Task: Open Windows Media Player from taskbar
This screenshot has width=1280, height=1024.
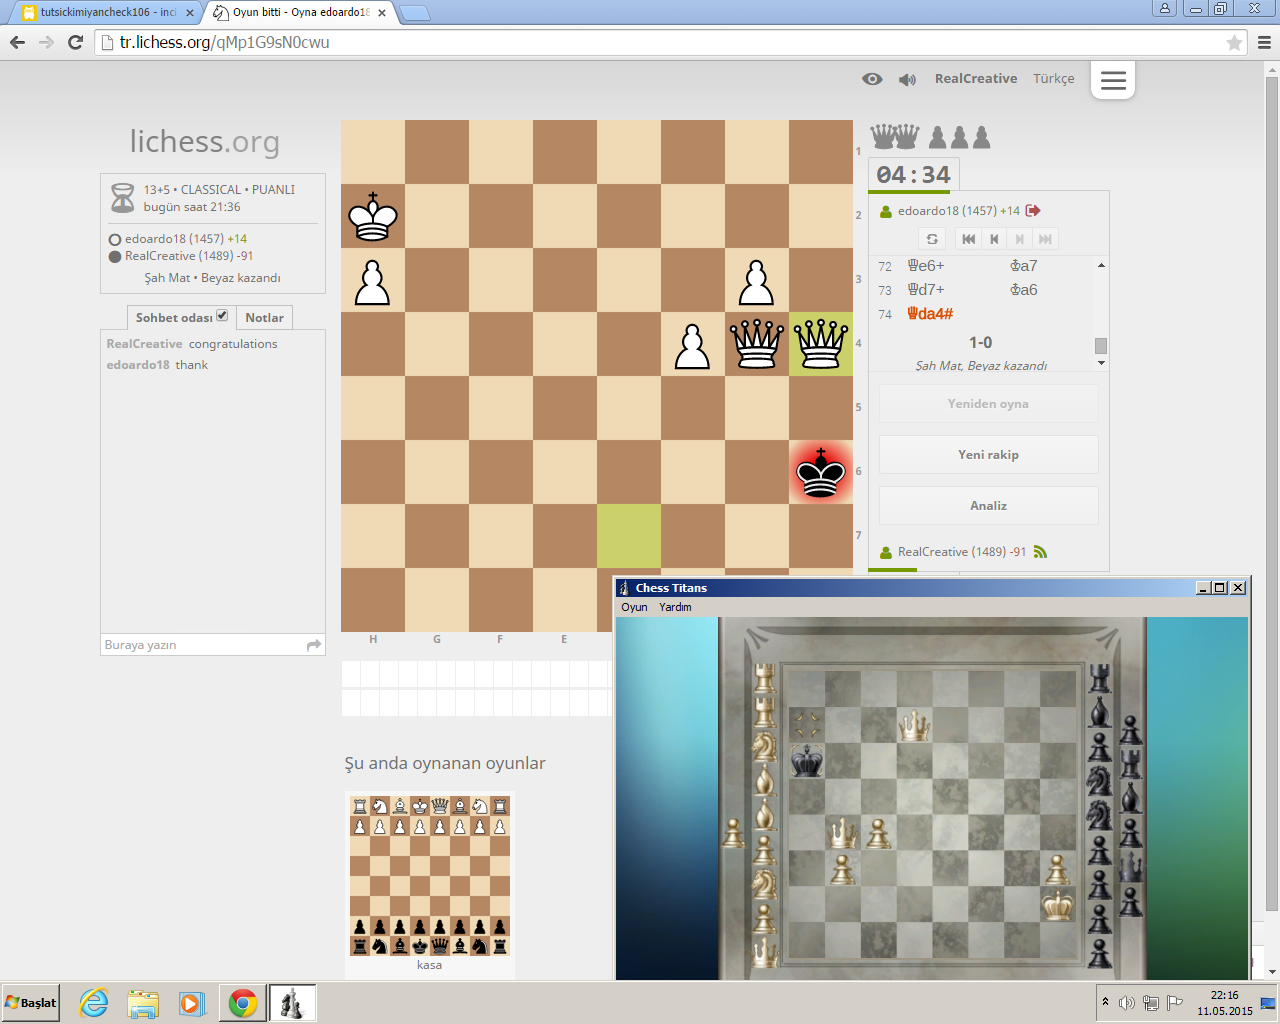Action: [x=191, y=1003]
